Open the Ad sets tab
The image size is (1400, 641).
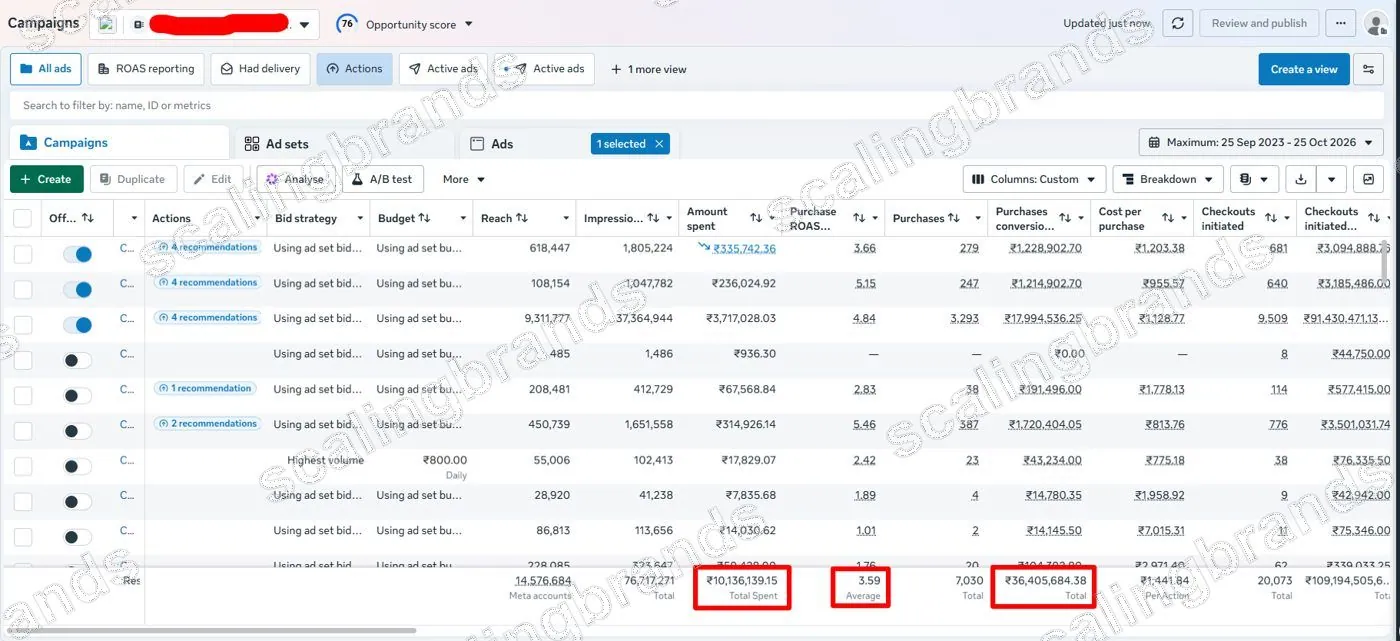click(x=277, y=143)
